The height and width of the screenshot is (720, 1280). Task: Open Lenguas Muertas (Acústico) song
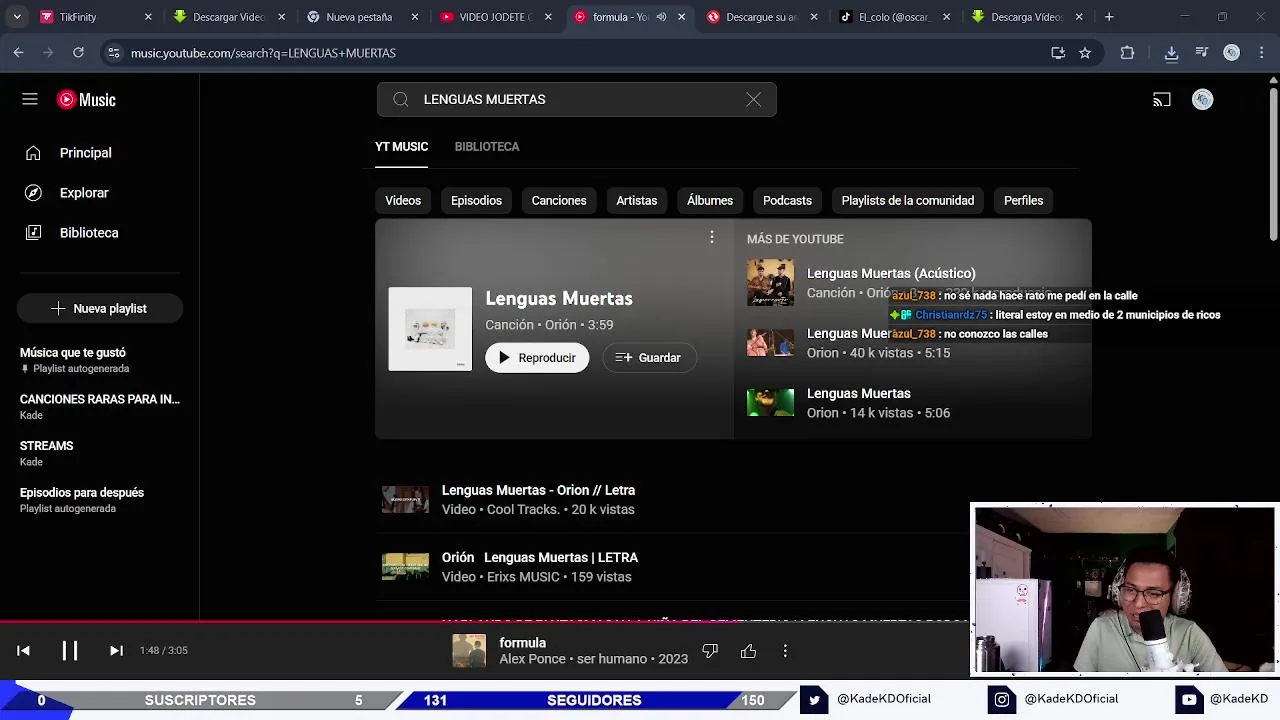[891, 273]
